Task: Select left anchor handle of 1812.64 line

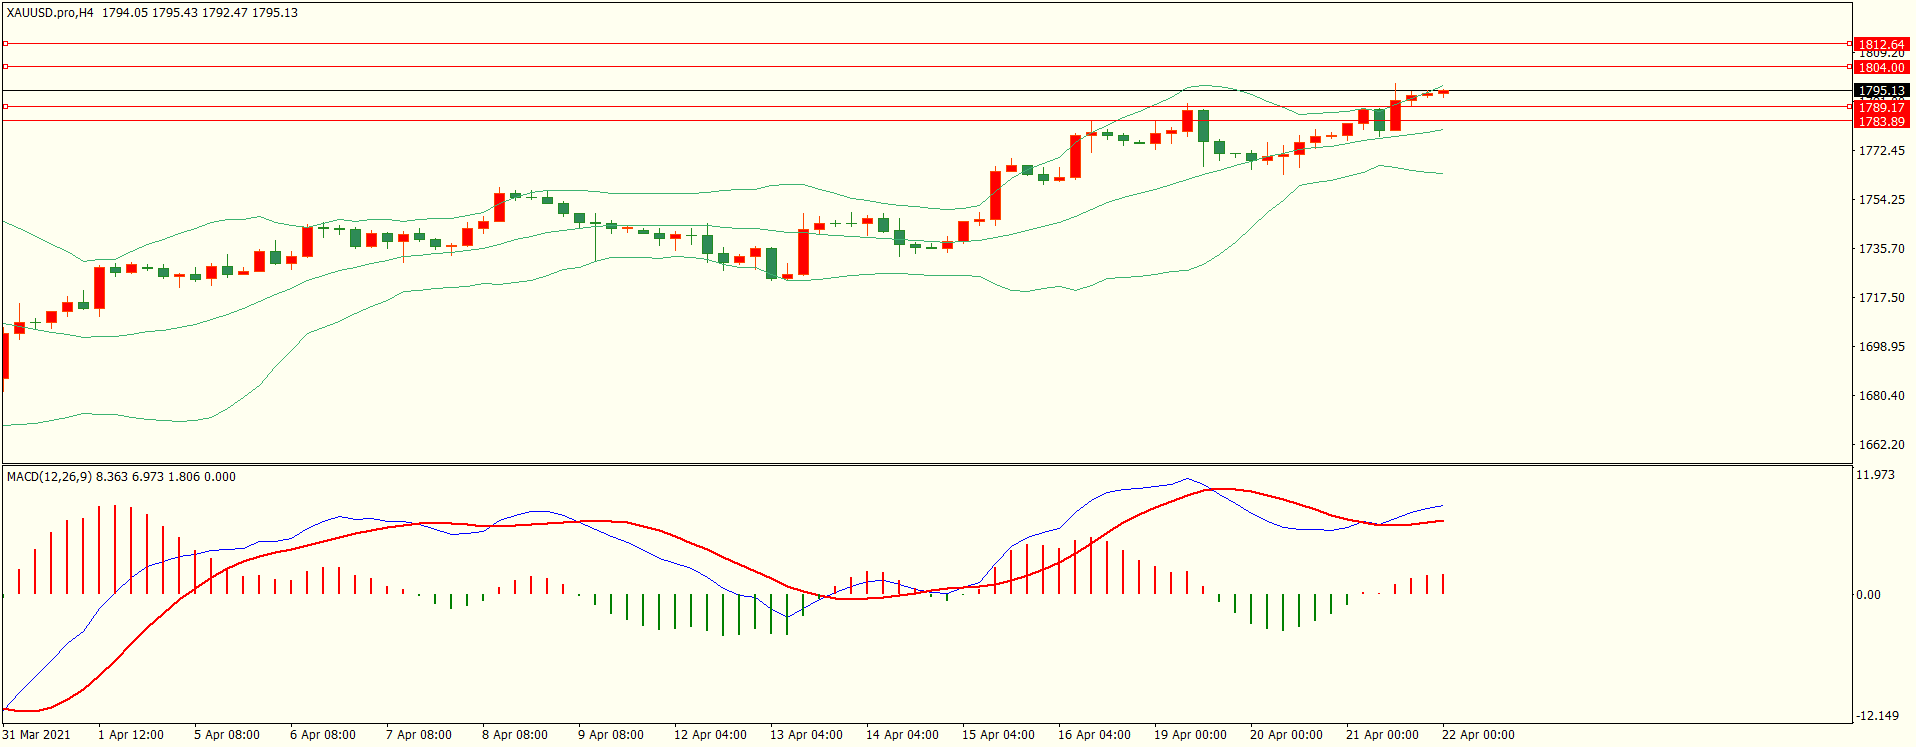Action: click(x=5, y=43)
